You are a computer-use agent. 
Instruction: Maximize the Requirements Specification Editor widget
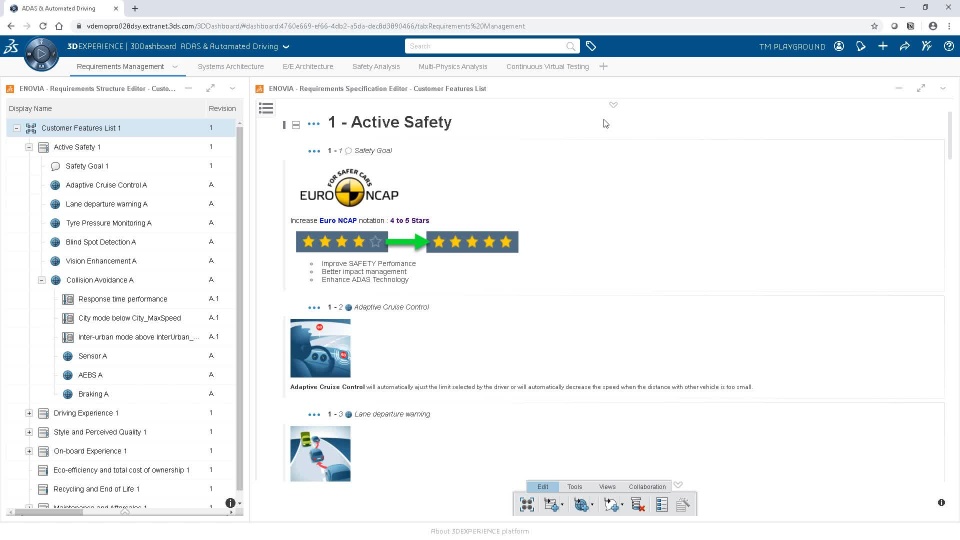921,88
